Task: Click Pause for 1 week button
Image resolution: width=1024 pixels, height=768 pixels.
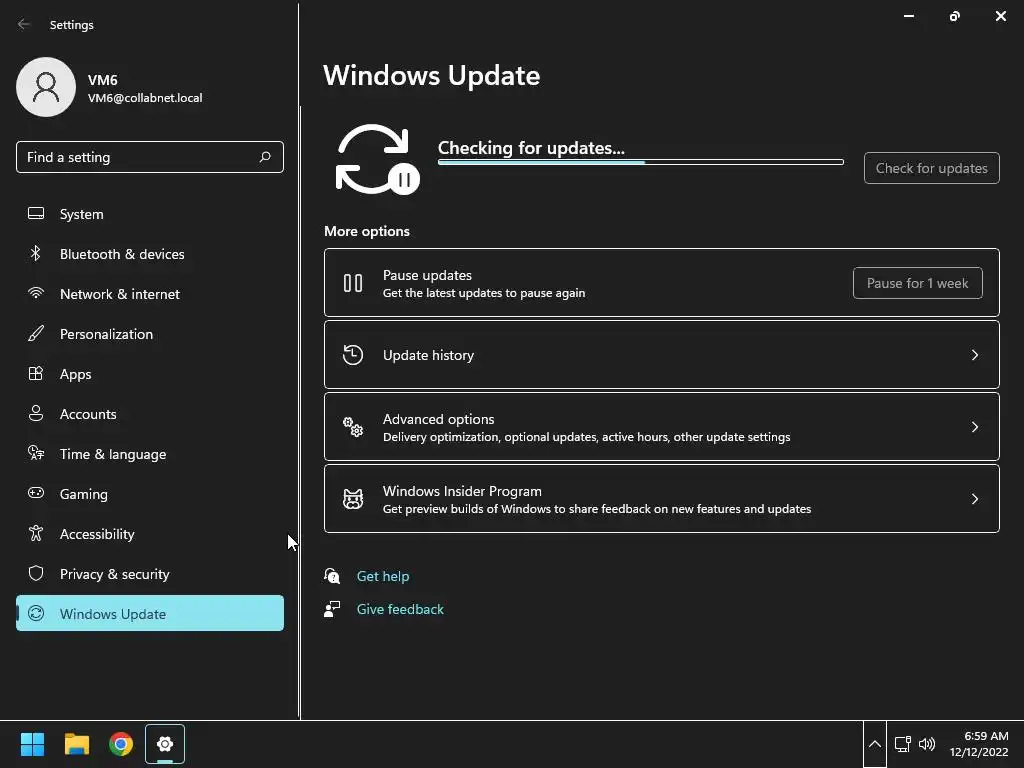Action: [918, 283]
